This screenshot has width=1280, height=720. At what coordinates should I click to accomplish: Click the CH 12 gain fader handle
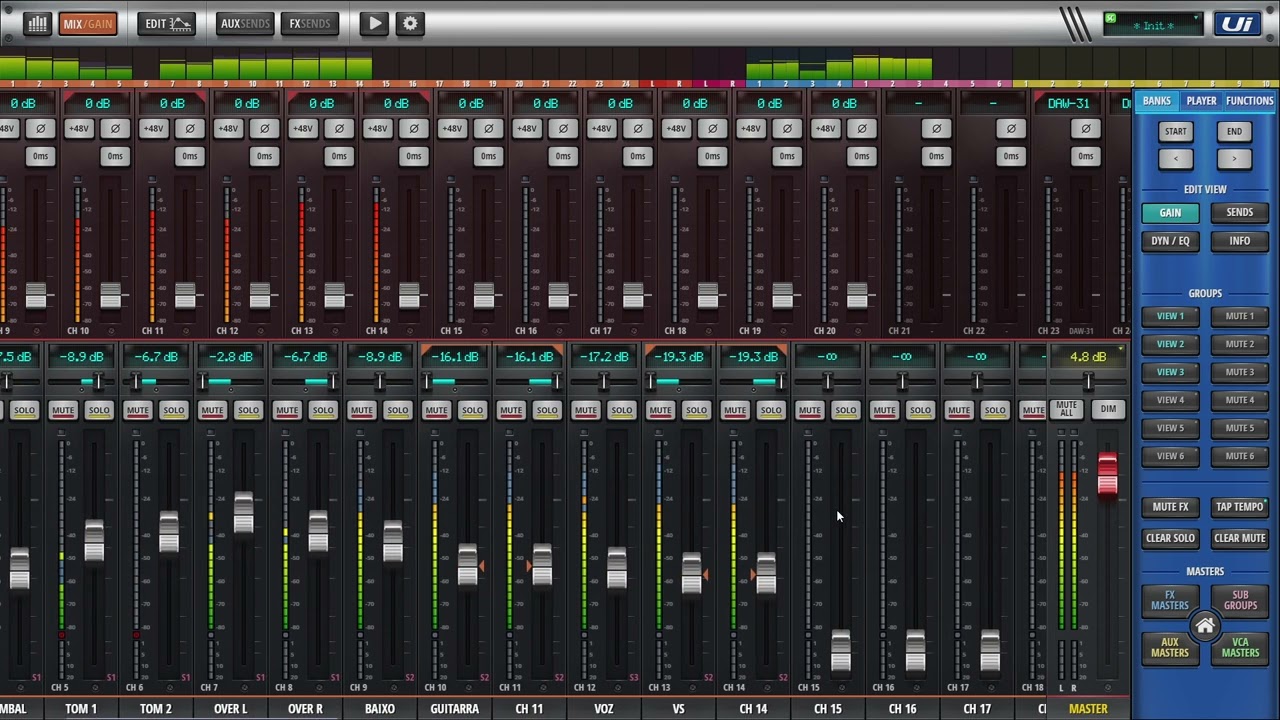[x=259, y=296]
